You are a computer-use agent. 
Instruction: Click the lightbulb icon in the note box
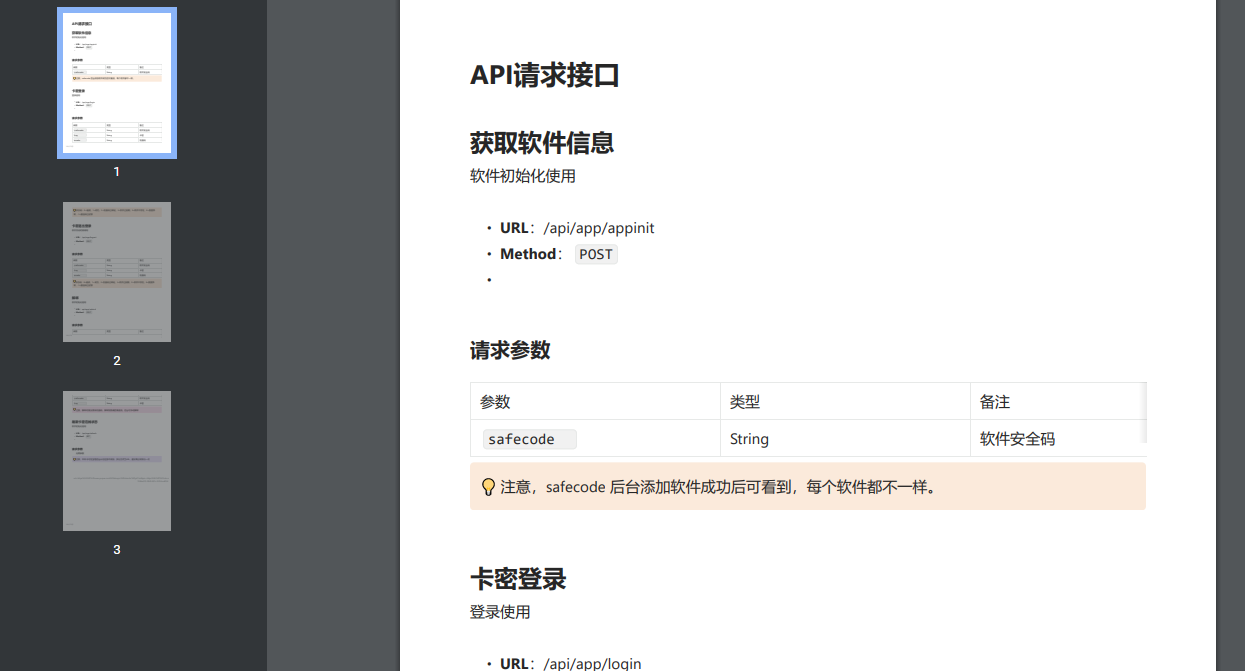pyautogui.click(x=486, y=486)
